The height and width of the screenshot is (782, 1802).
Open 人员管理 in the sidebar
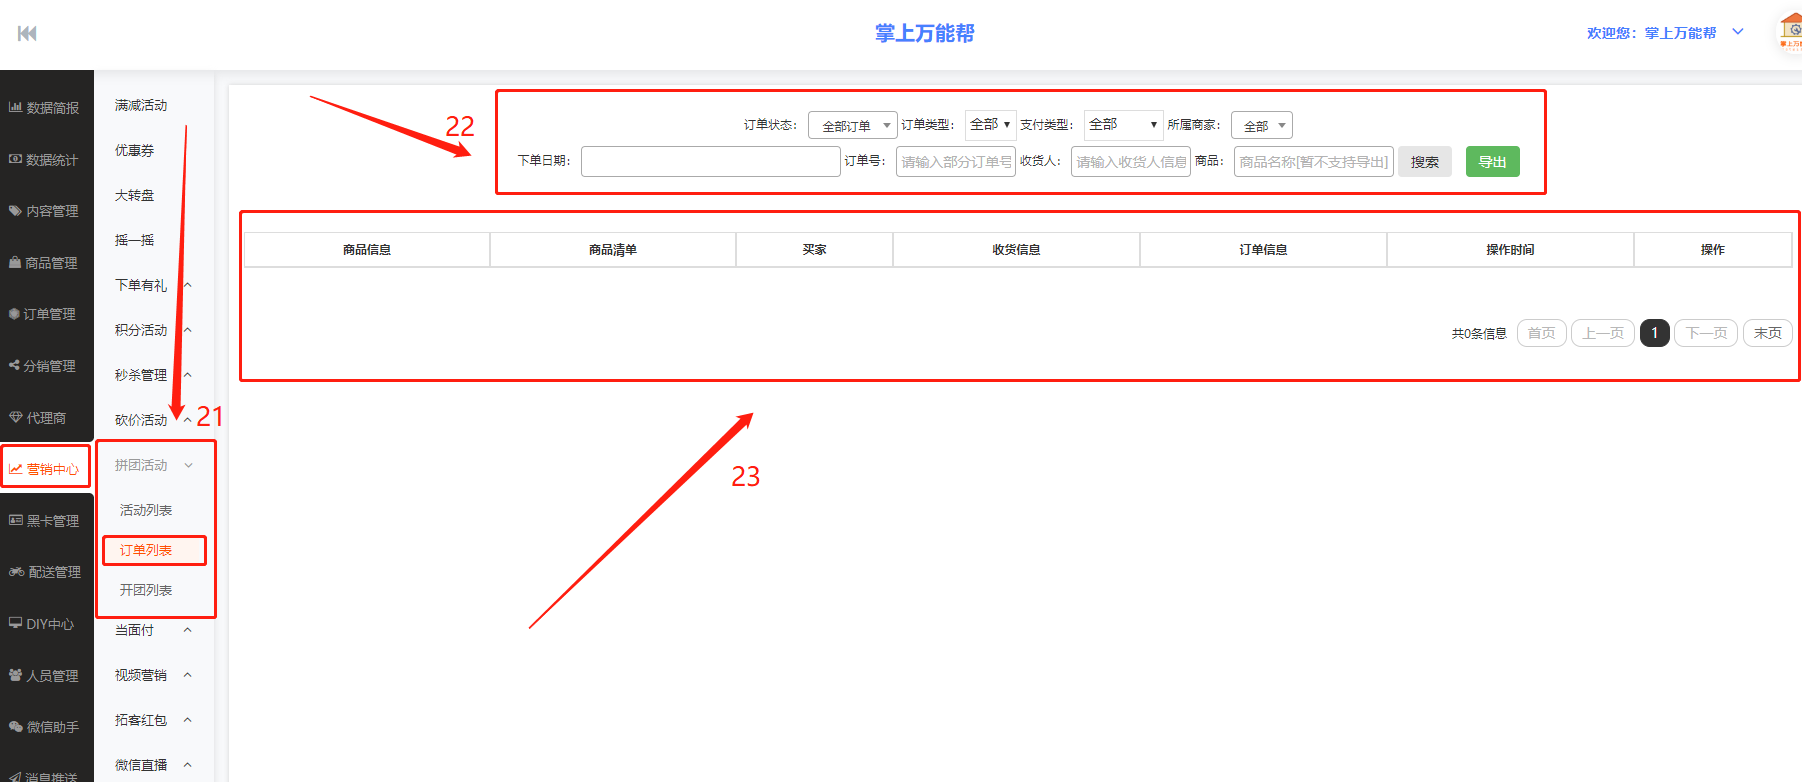tap(44, 676)
